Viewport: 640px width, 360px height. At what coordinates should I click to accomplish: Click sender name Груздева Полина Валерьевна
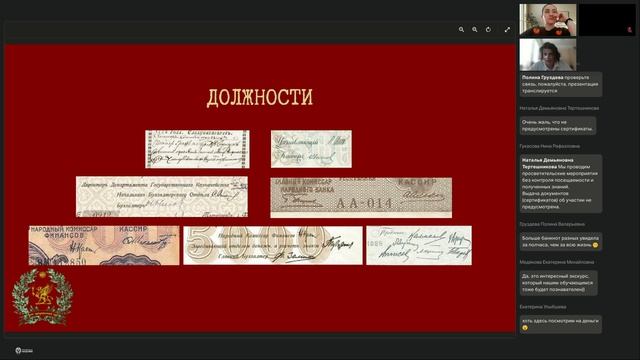pos(552,224)
